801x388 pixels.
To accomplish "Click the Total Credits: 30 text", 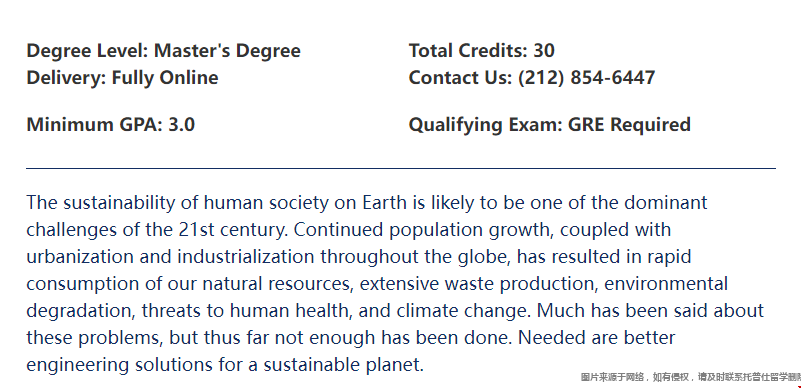I will point(481,51).
